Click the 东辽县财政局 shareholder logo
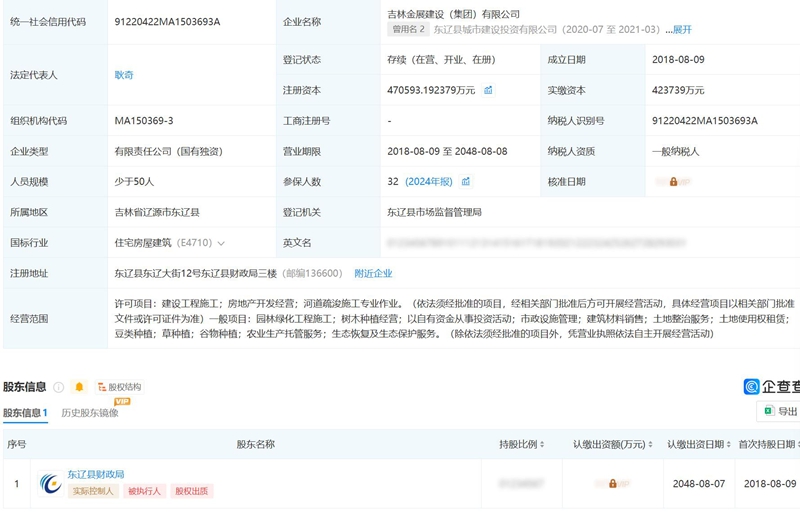This screenshot has width=800, height=525. pyautogui.click(x=50, y=483)
